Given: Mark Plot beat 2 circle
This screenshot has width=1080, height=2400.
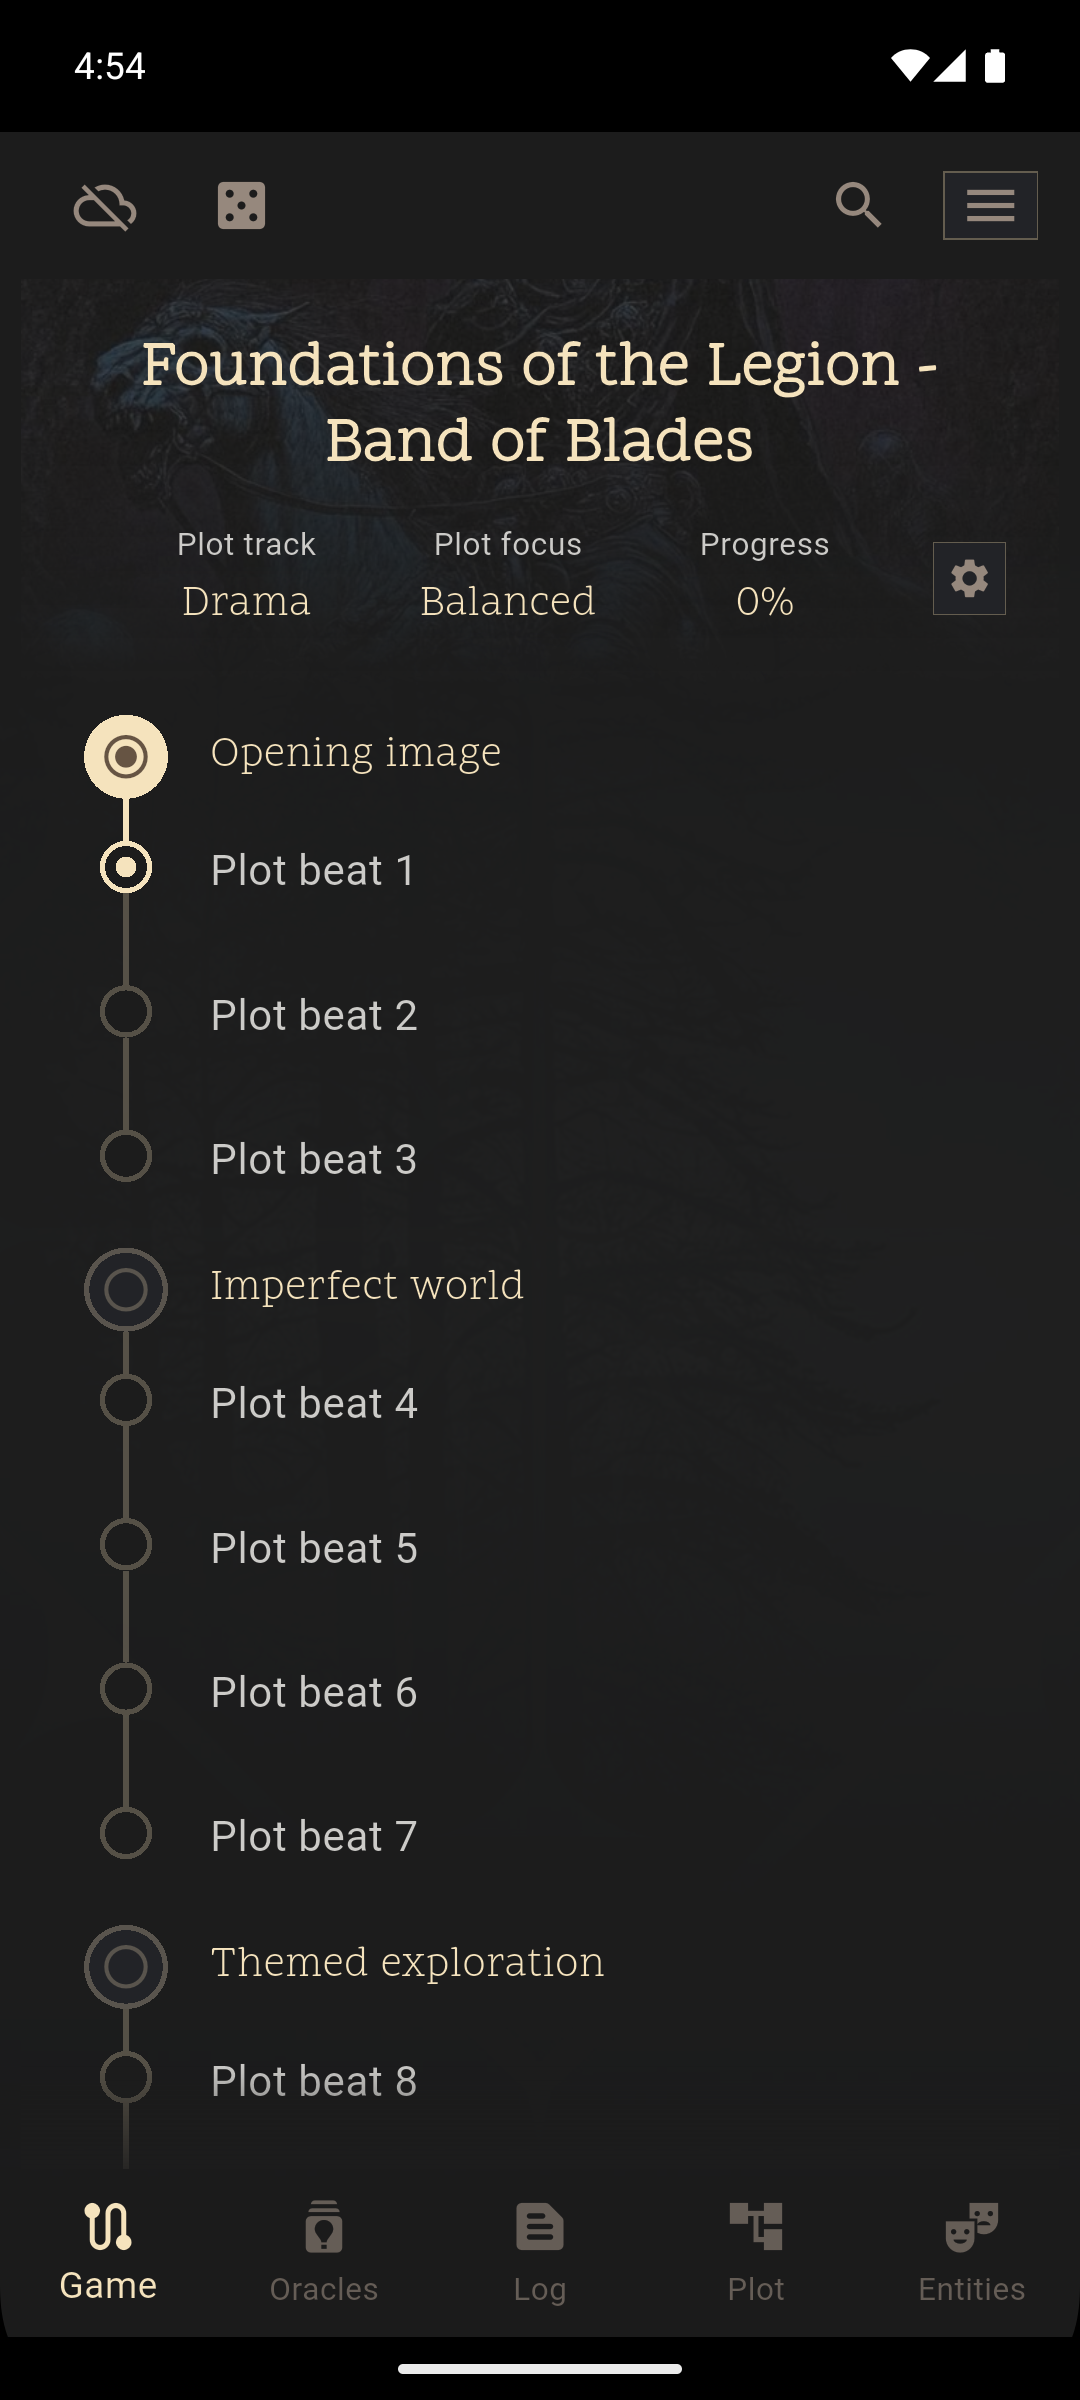Looking at the screenshot, I should [x=126, y=1012].
